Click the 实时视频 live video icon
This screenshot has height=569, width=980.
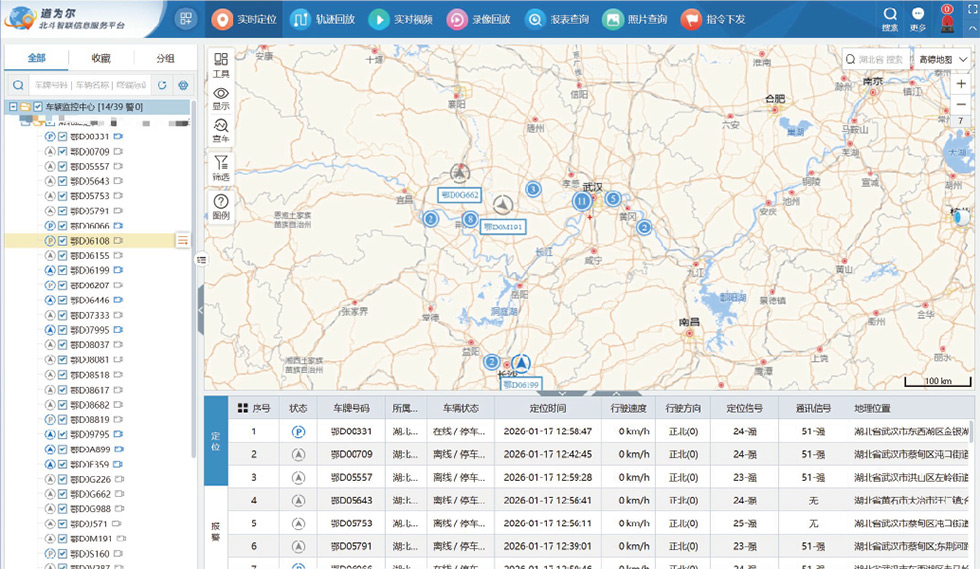(378, 19)
